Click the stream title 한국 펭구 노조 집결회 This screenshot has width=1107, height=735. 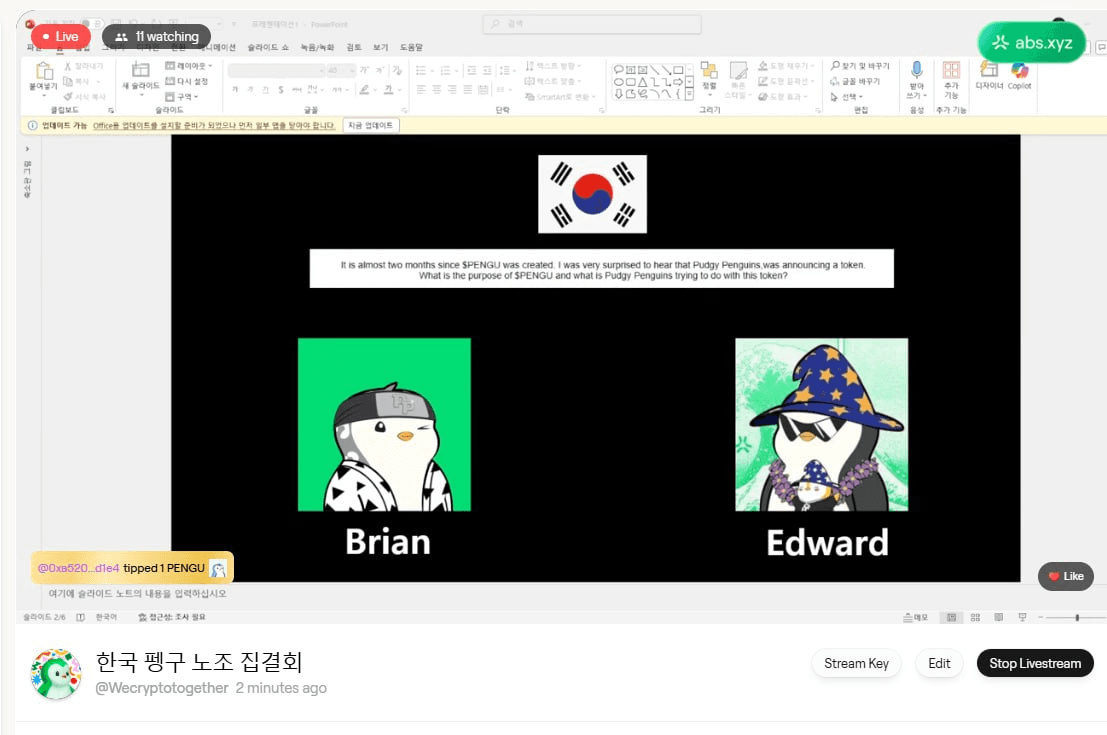point(199,662)
